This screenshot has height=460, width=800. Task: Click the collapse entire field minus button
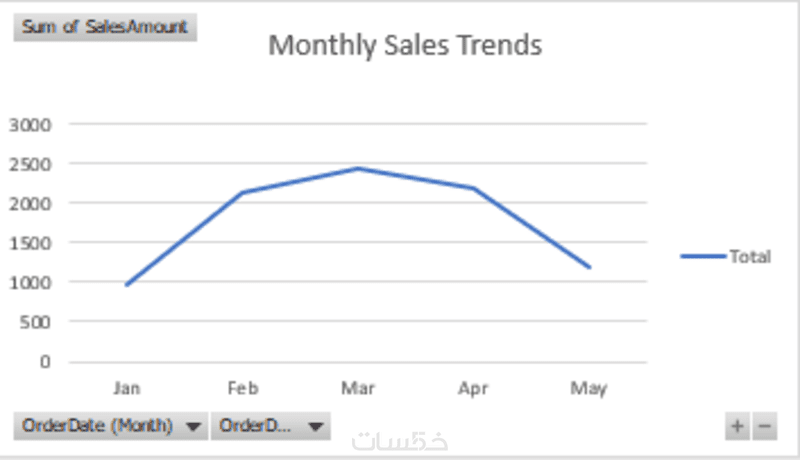click(x=764, y=426)
